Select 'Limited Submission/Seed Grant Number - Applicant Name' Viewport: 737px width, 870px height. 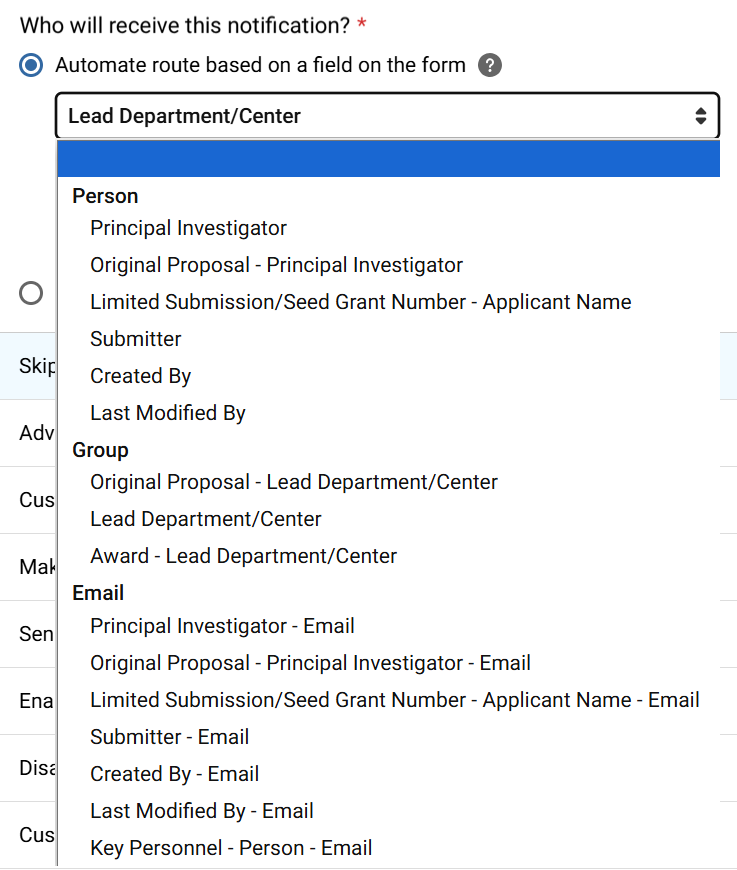[x=361, y=302]
